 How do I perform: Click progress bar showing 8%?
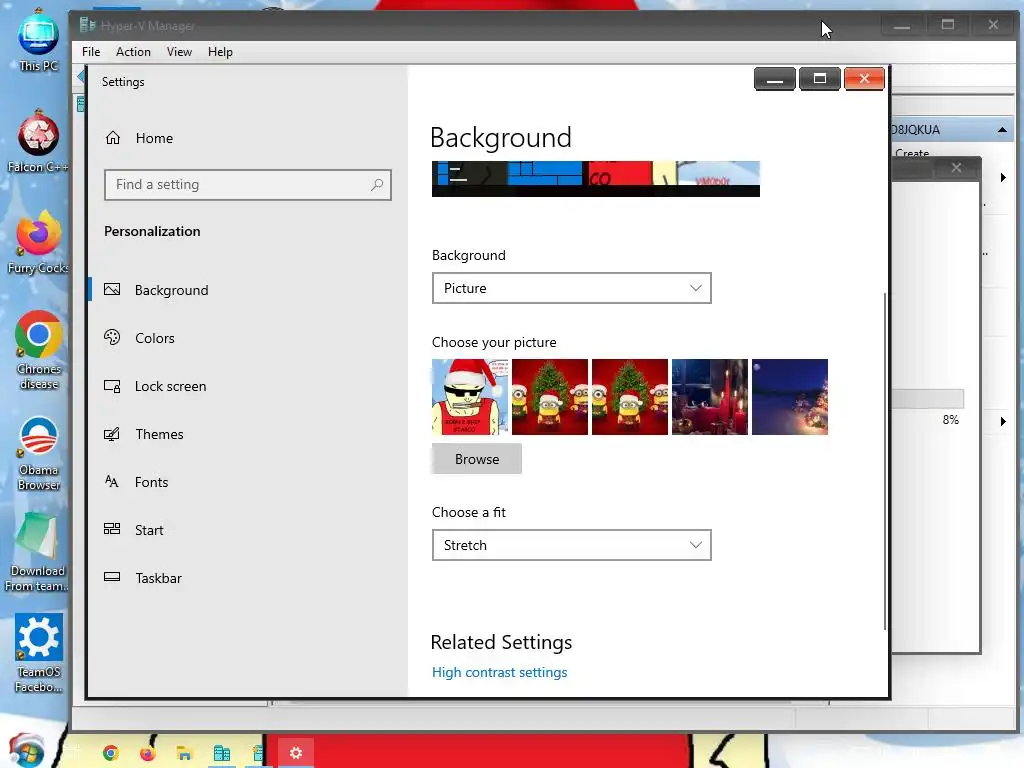pyautogui.click(x=927, y=398)
